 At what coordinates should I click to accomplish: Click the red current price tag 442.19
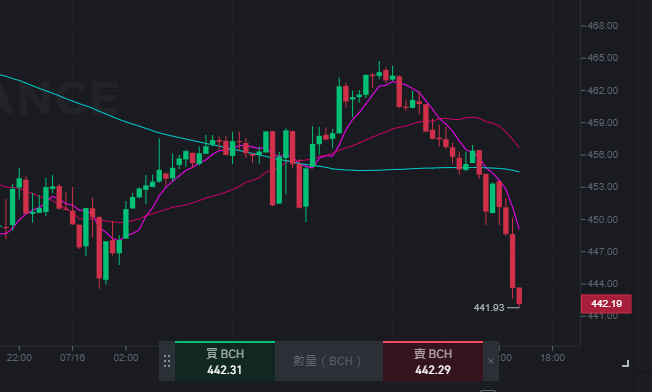606,304
